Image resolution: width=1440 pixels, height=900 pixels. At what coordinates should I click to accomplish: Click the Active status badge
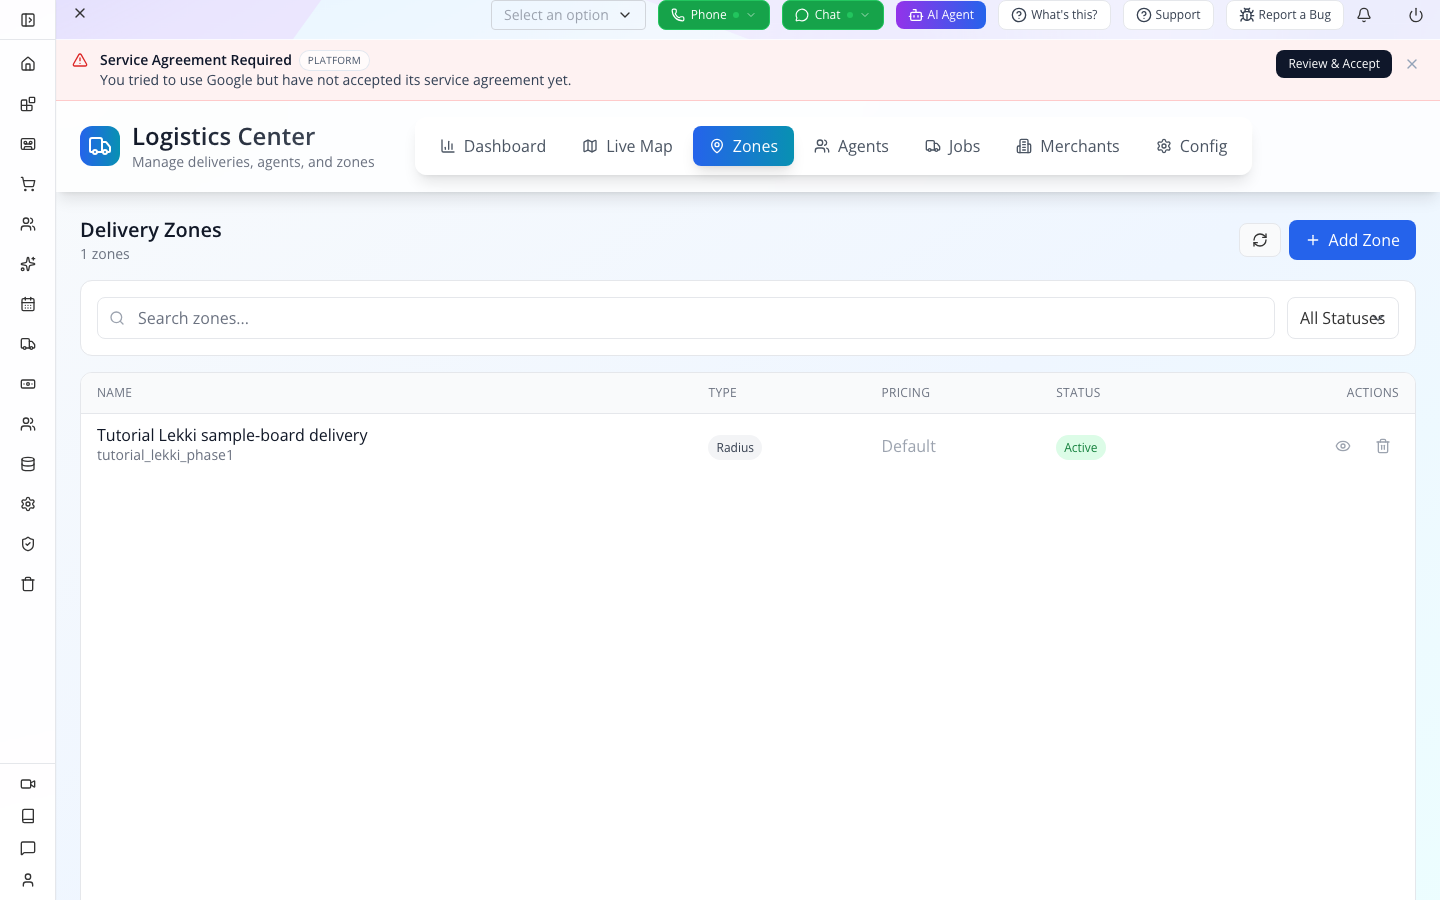1080,447
